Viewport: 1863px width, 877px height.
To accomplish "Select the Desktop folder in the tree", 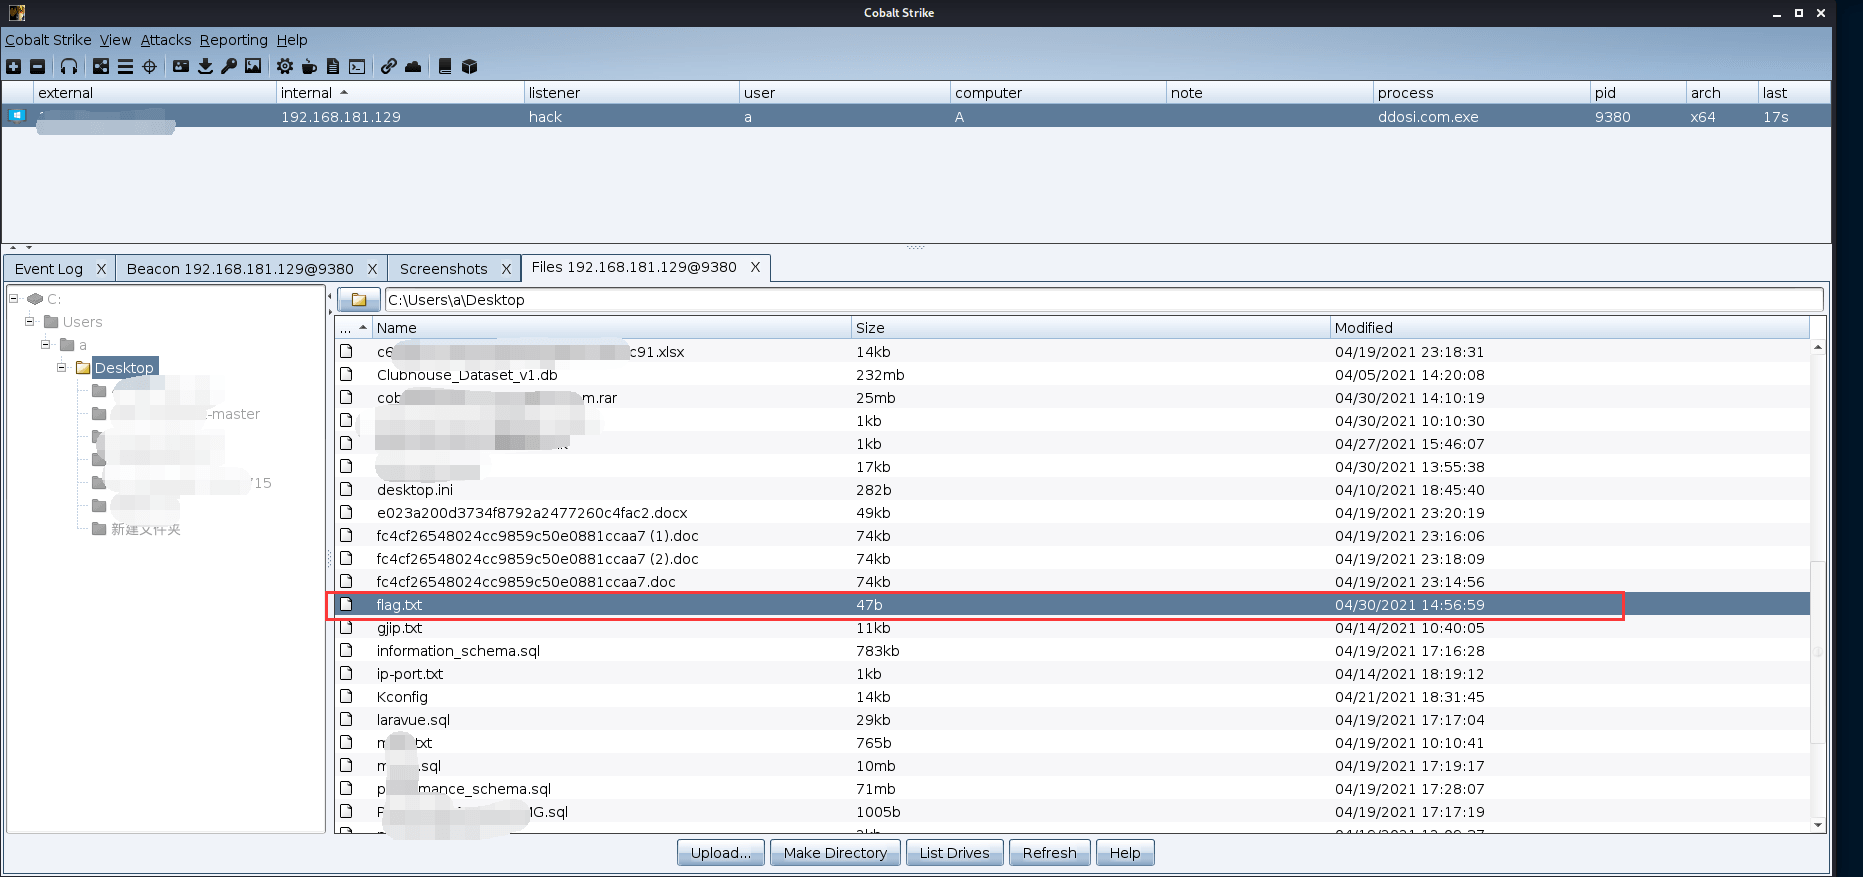I will point(124,367).
